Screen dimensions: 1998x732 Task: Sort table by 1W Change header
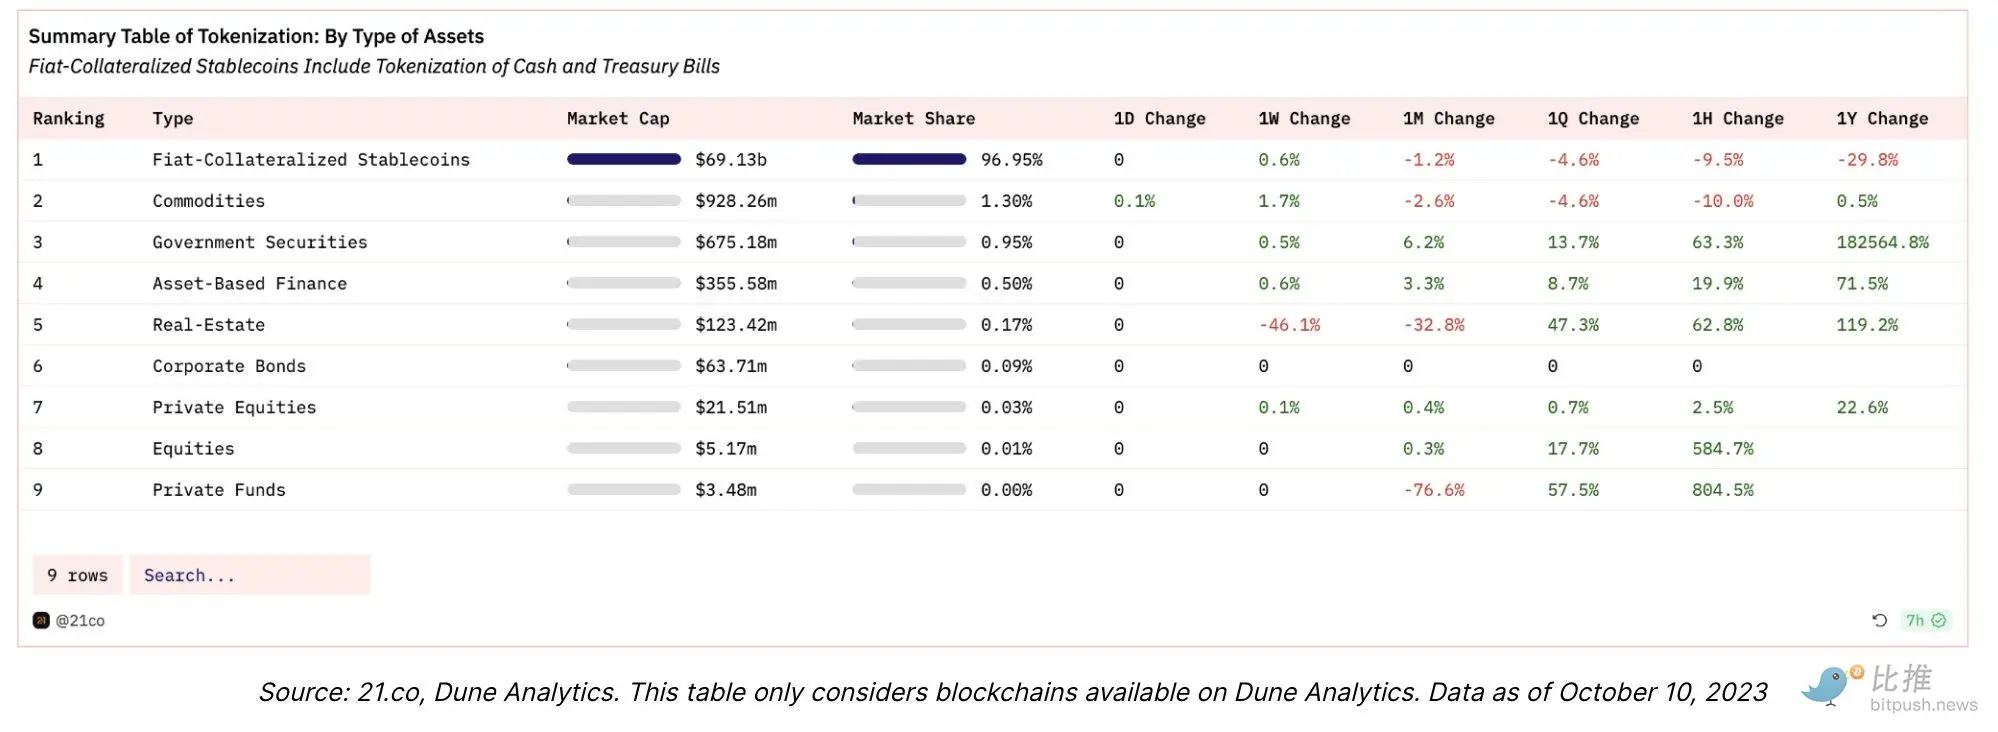(1304, 119)
